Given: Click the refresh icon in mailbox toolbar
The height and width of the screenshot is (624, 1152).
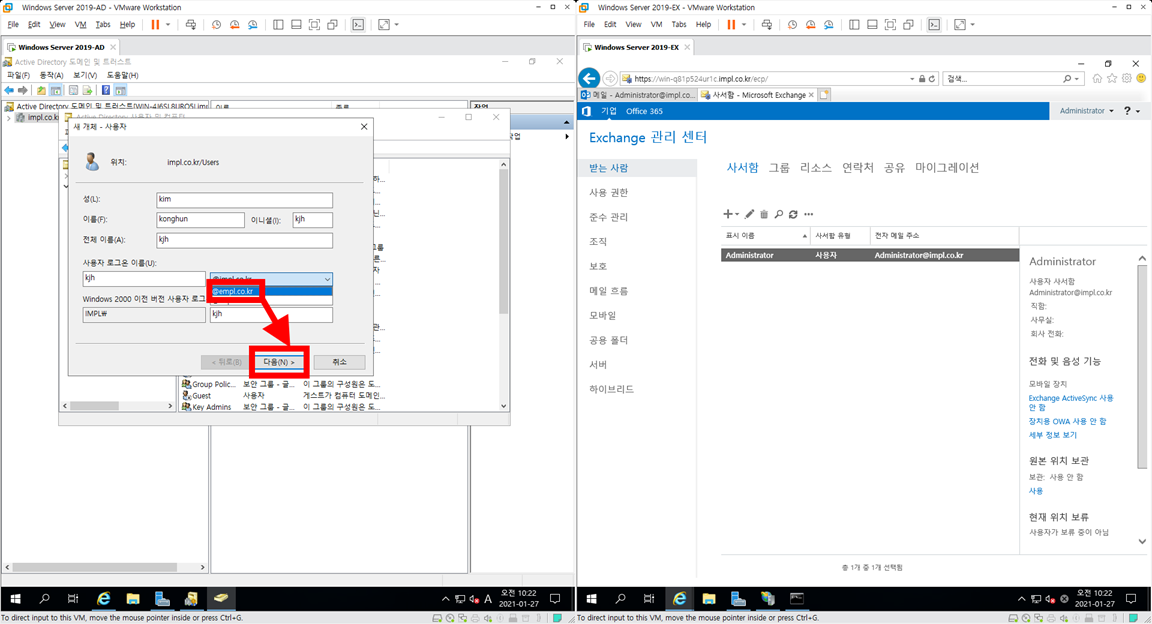Looking at the screenshot, I should click(x=793, y=214).
